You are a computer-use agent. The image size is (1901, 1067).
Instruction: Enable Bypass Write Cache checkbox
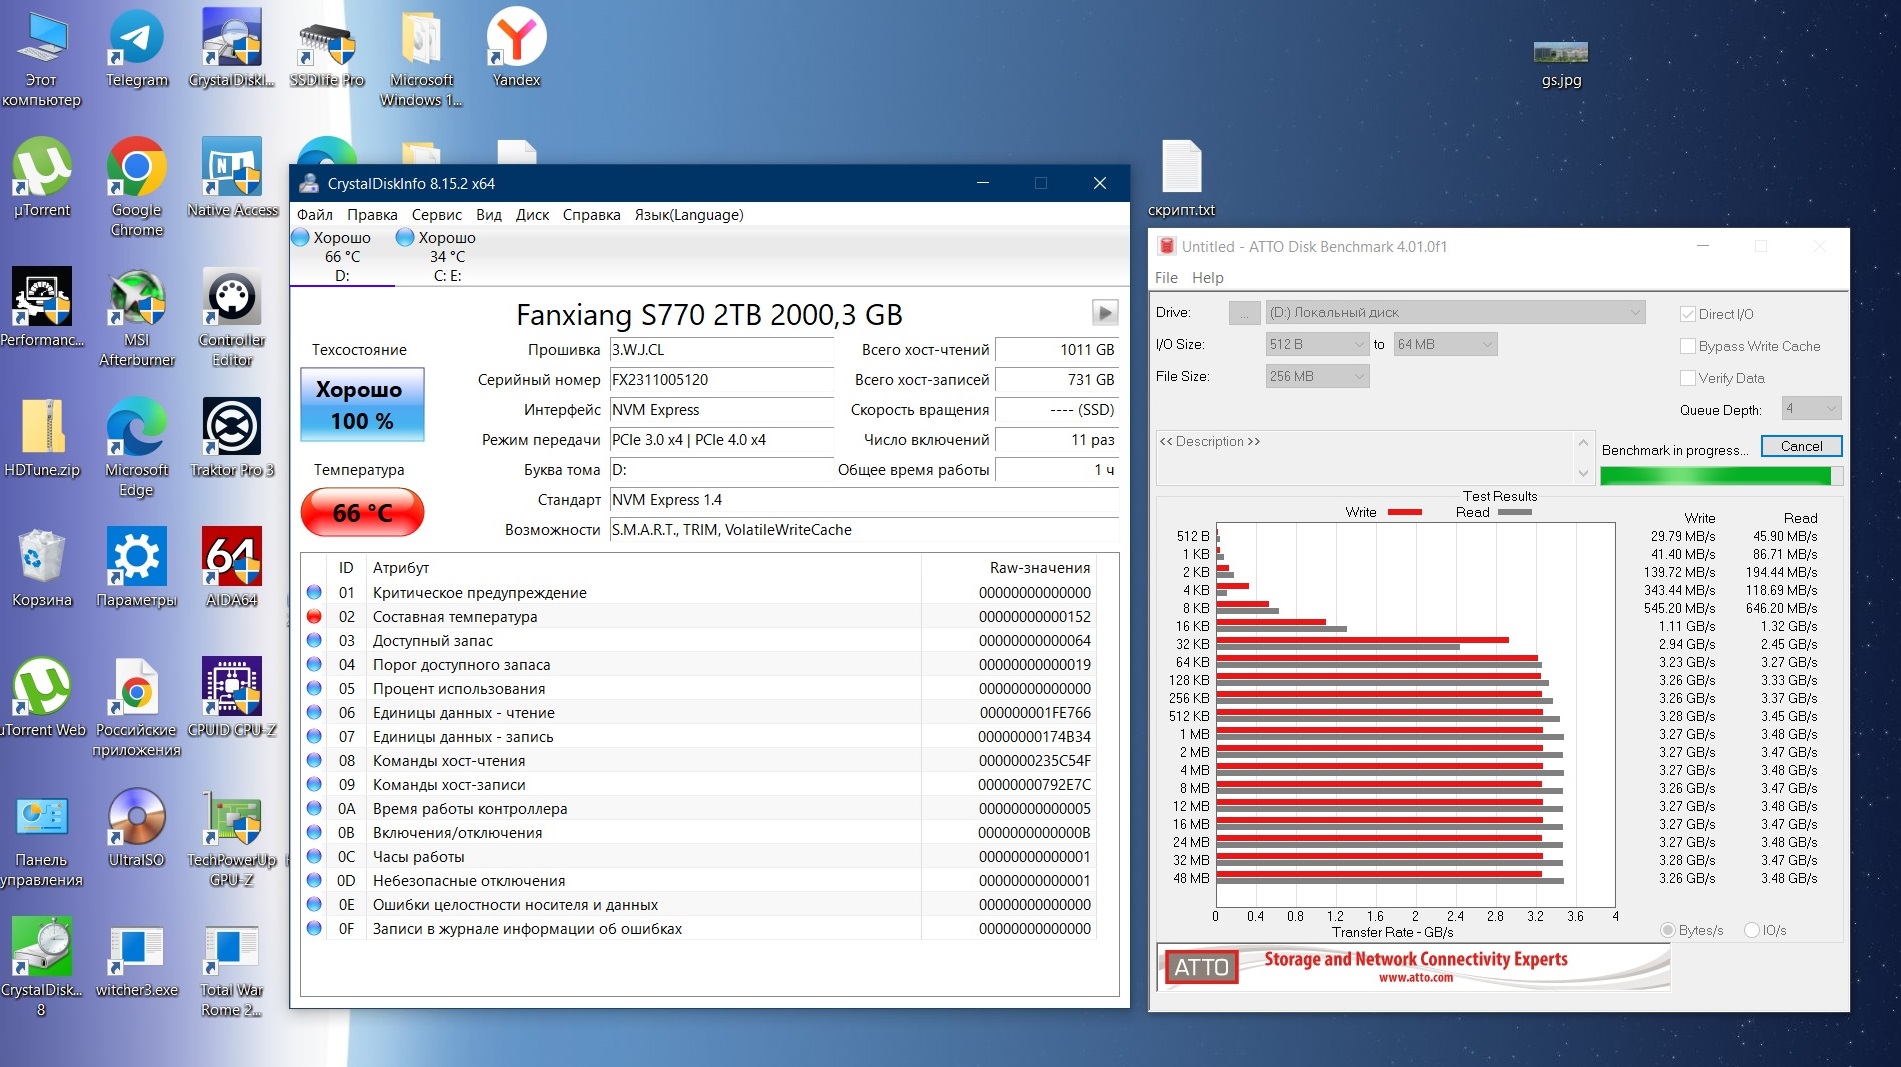click(1688, 346)
